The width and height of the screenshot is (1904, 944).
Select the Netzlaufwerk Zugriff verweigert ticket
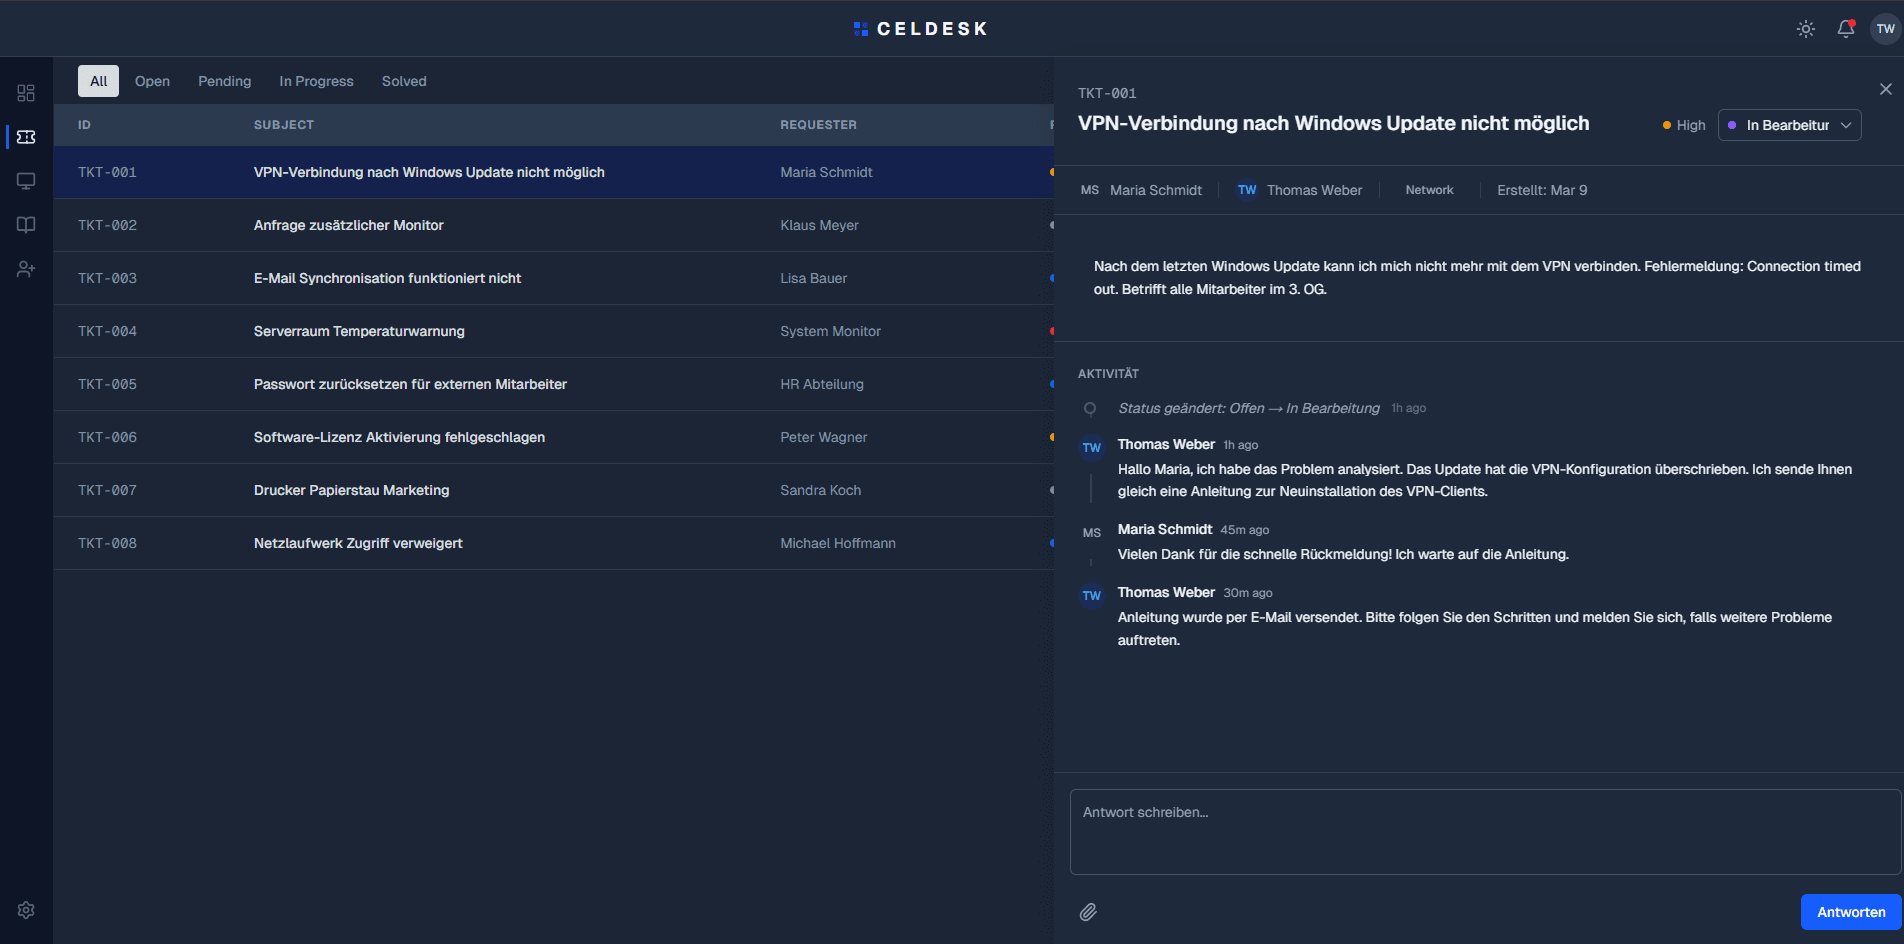pyautogui.click(x=358, y=543)
